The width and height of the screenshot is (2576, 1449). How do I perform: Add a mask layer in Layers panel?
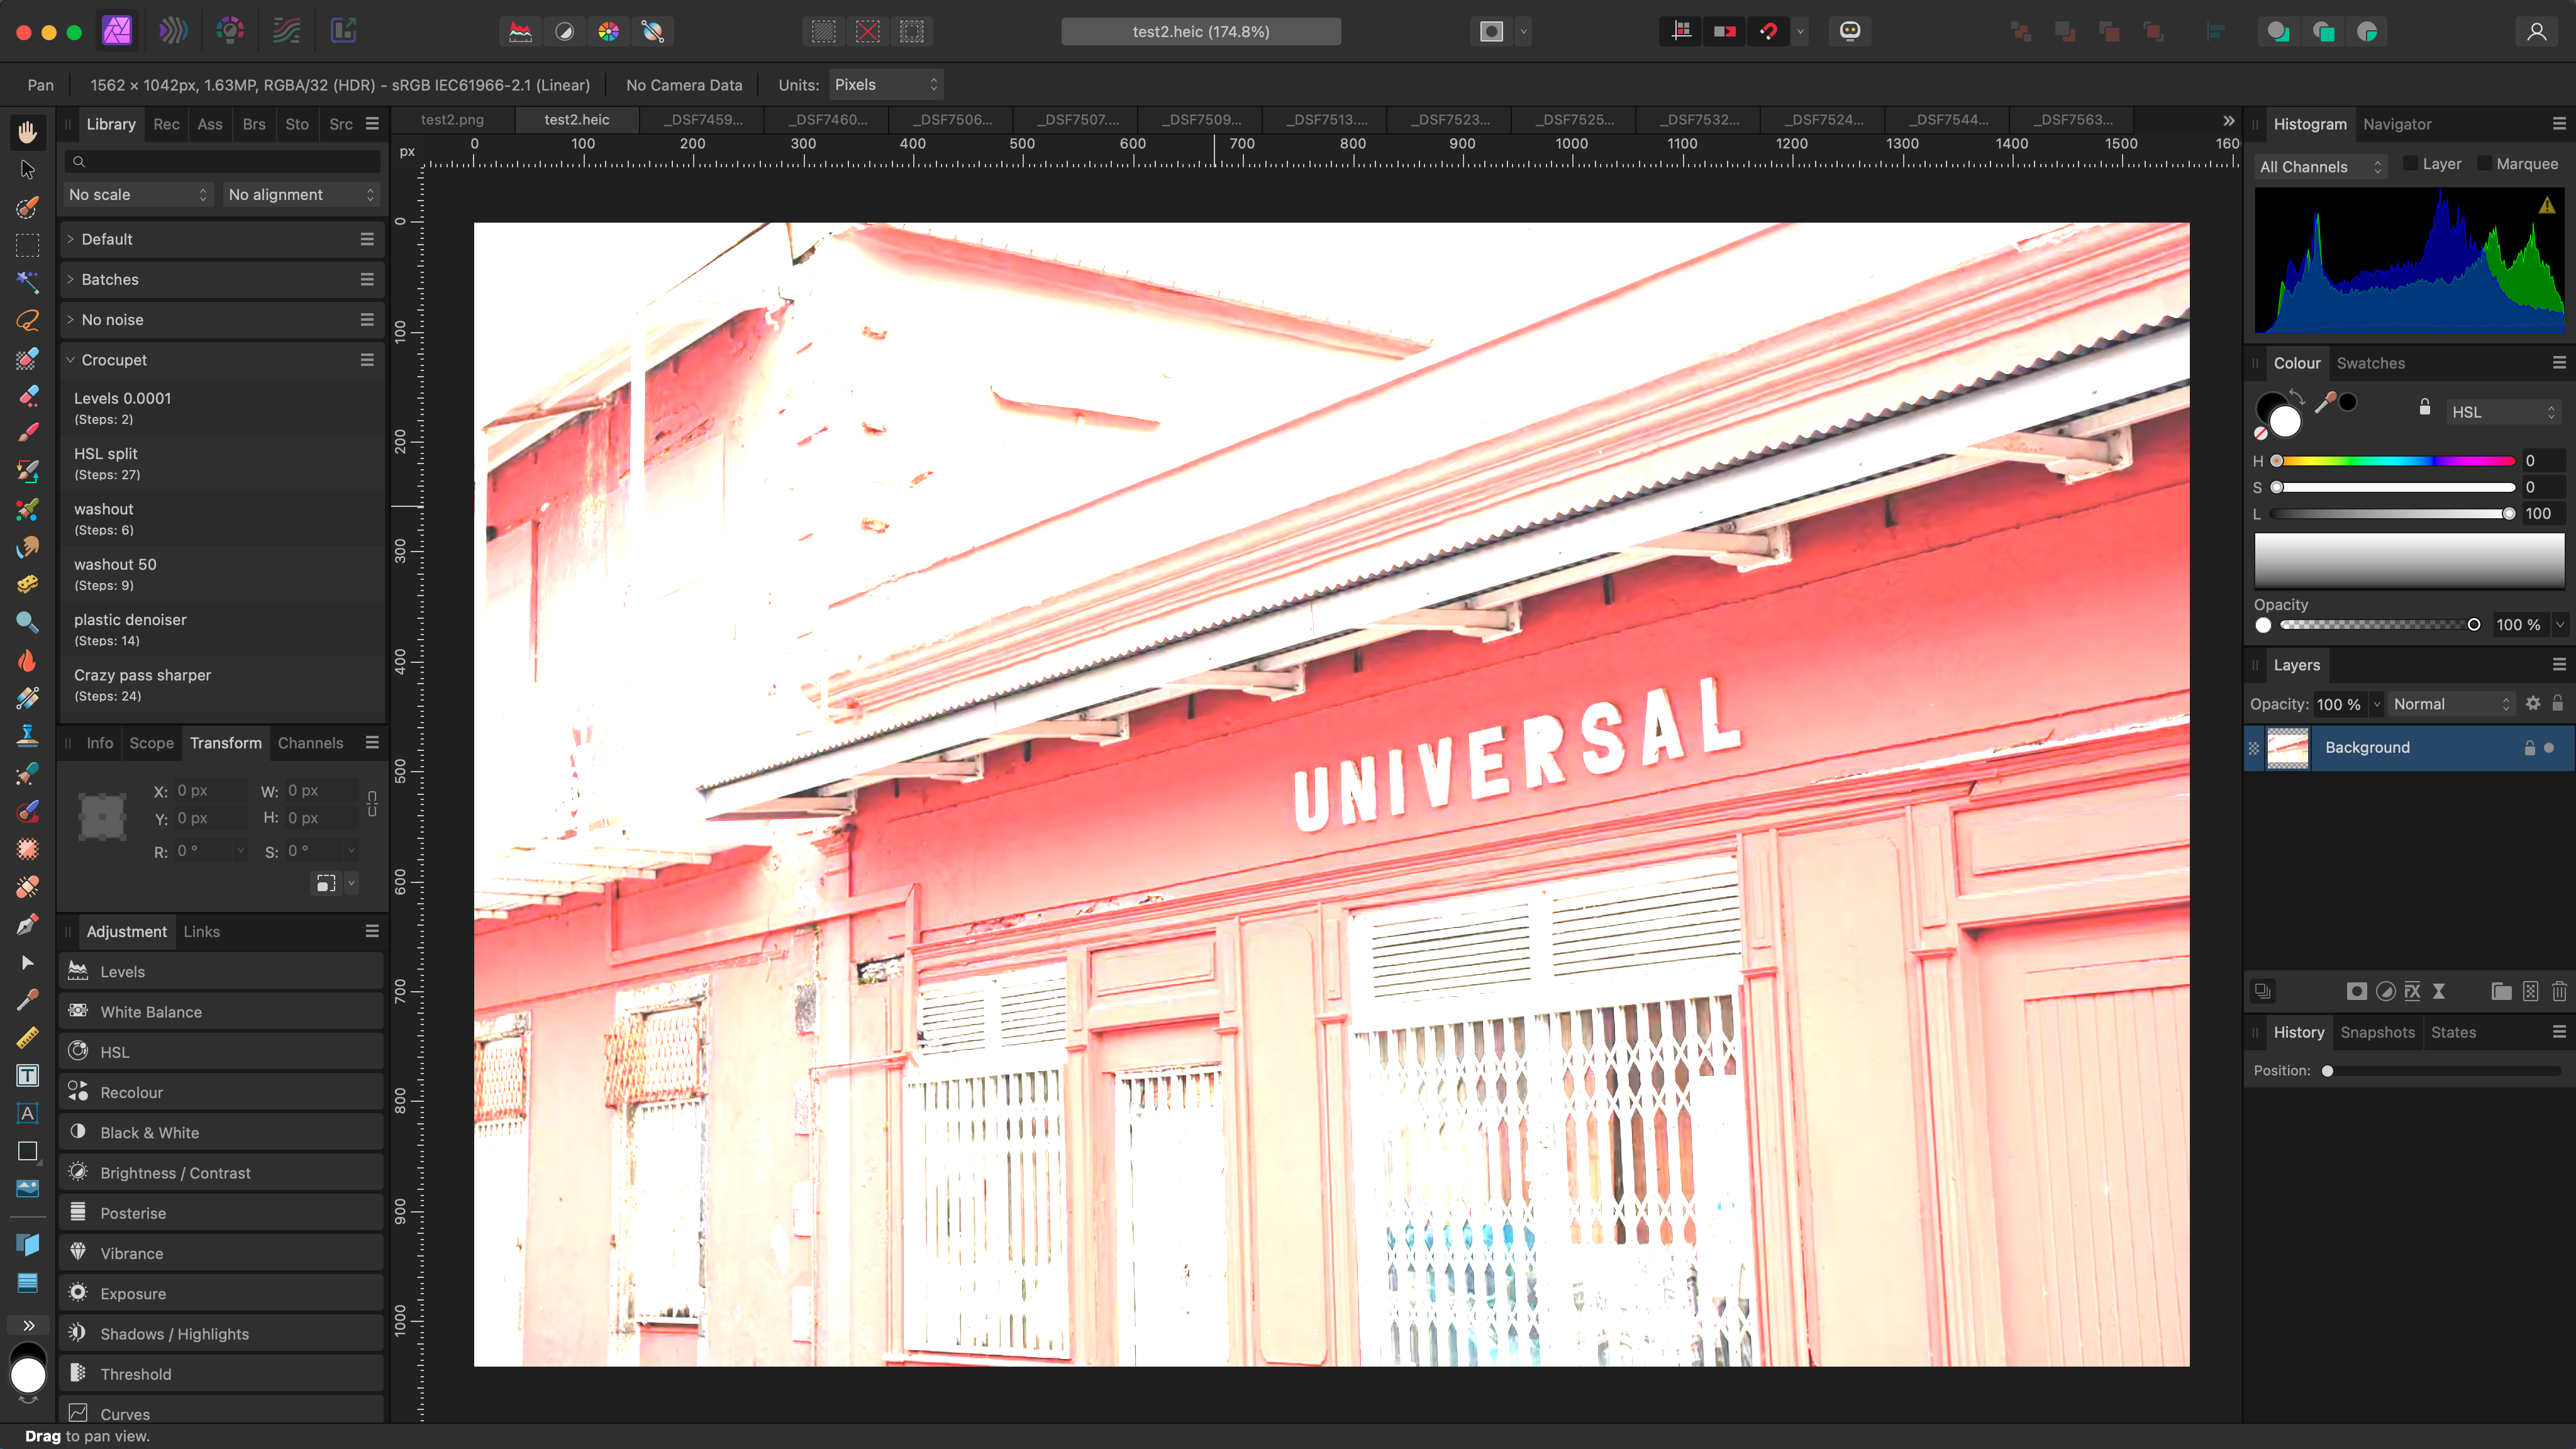(x=2357, y=991)
